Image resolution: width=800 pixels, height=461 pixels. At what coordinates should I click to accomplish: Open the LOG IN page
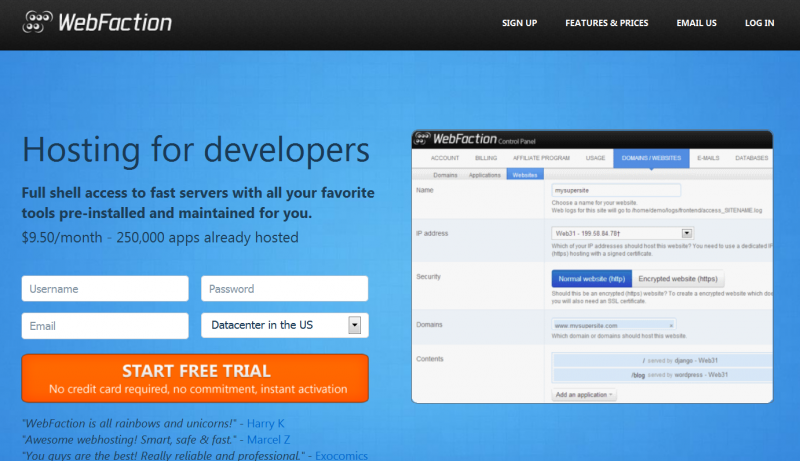[x=759, y=23]
